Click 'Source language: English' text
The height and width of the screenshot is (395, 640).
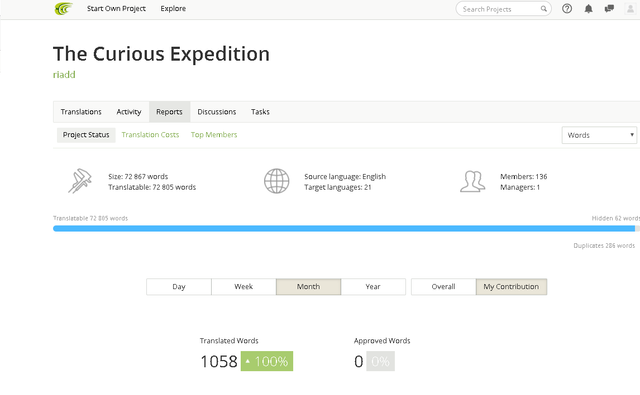pos(345,177)
